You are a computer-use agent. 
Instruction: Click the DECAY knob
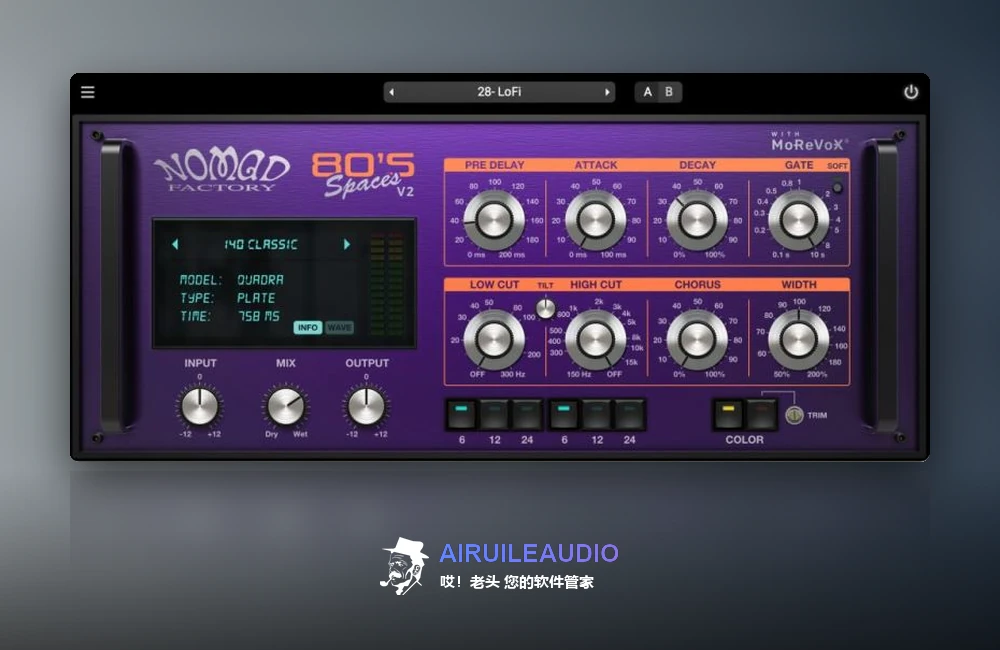point(697,221)
